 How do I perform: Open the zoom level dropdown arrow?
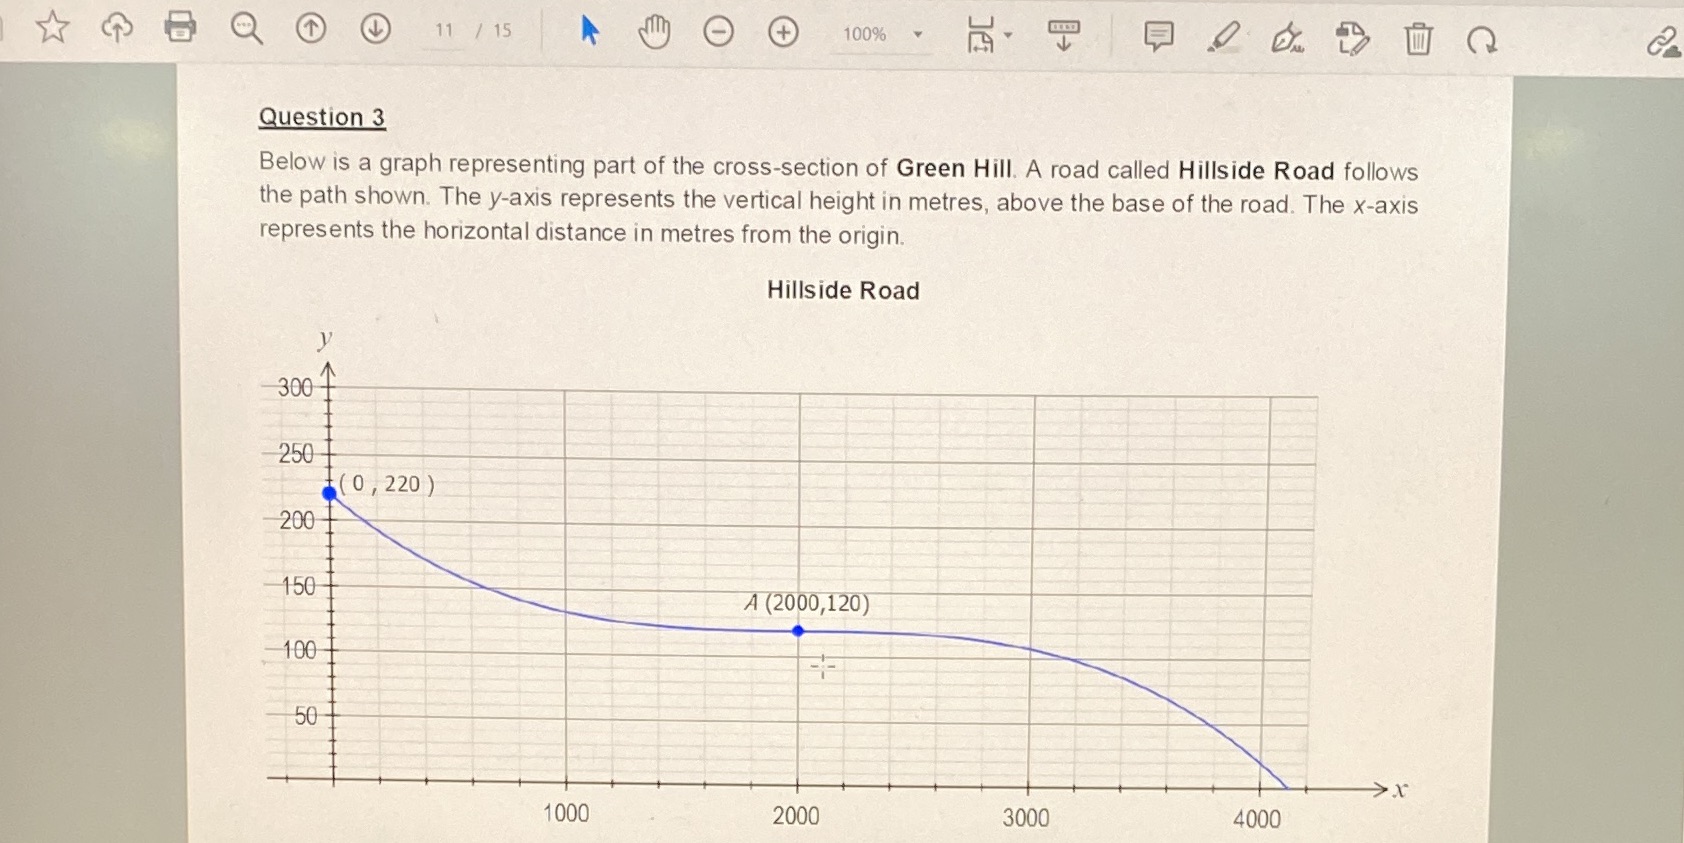(x=917, y=34)
